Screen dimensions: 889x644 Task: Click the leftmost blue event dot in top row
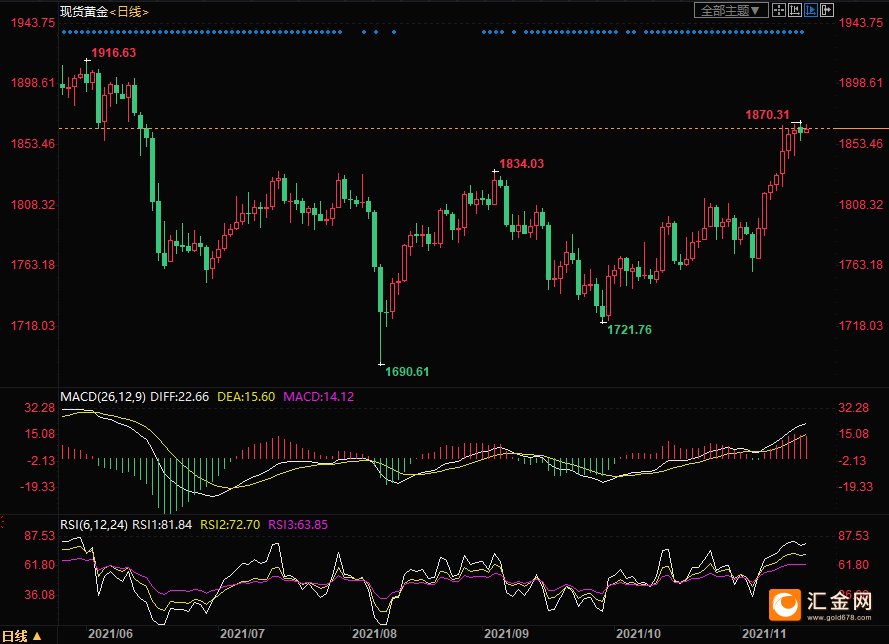pyautogui.click(x=62, y=32)
